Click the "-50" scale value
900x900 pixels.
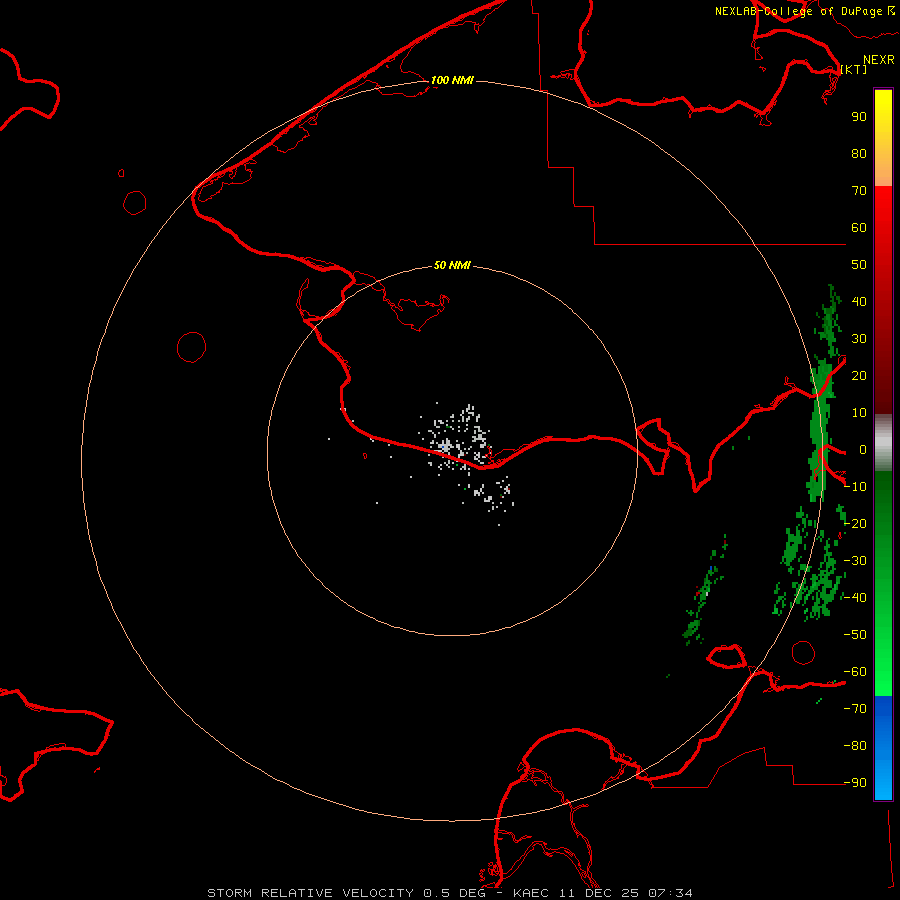[x=855, y=635]
